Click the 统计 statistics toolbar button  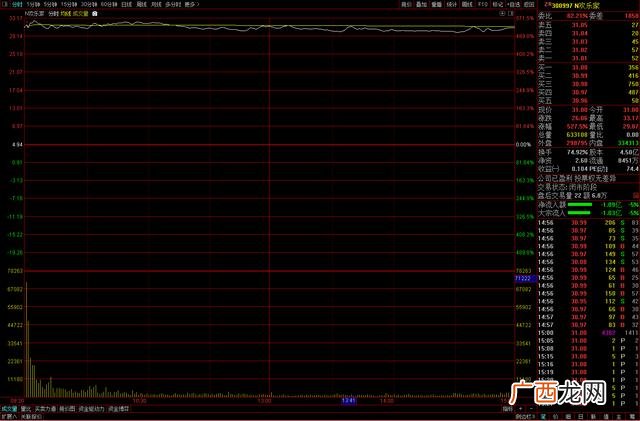451,4
